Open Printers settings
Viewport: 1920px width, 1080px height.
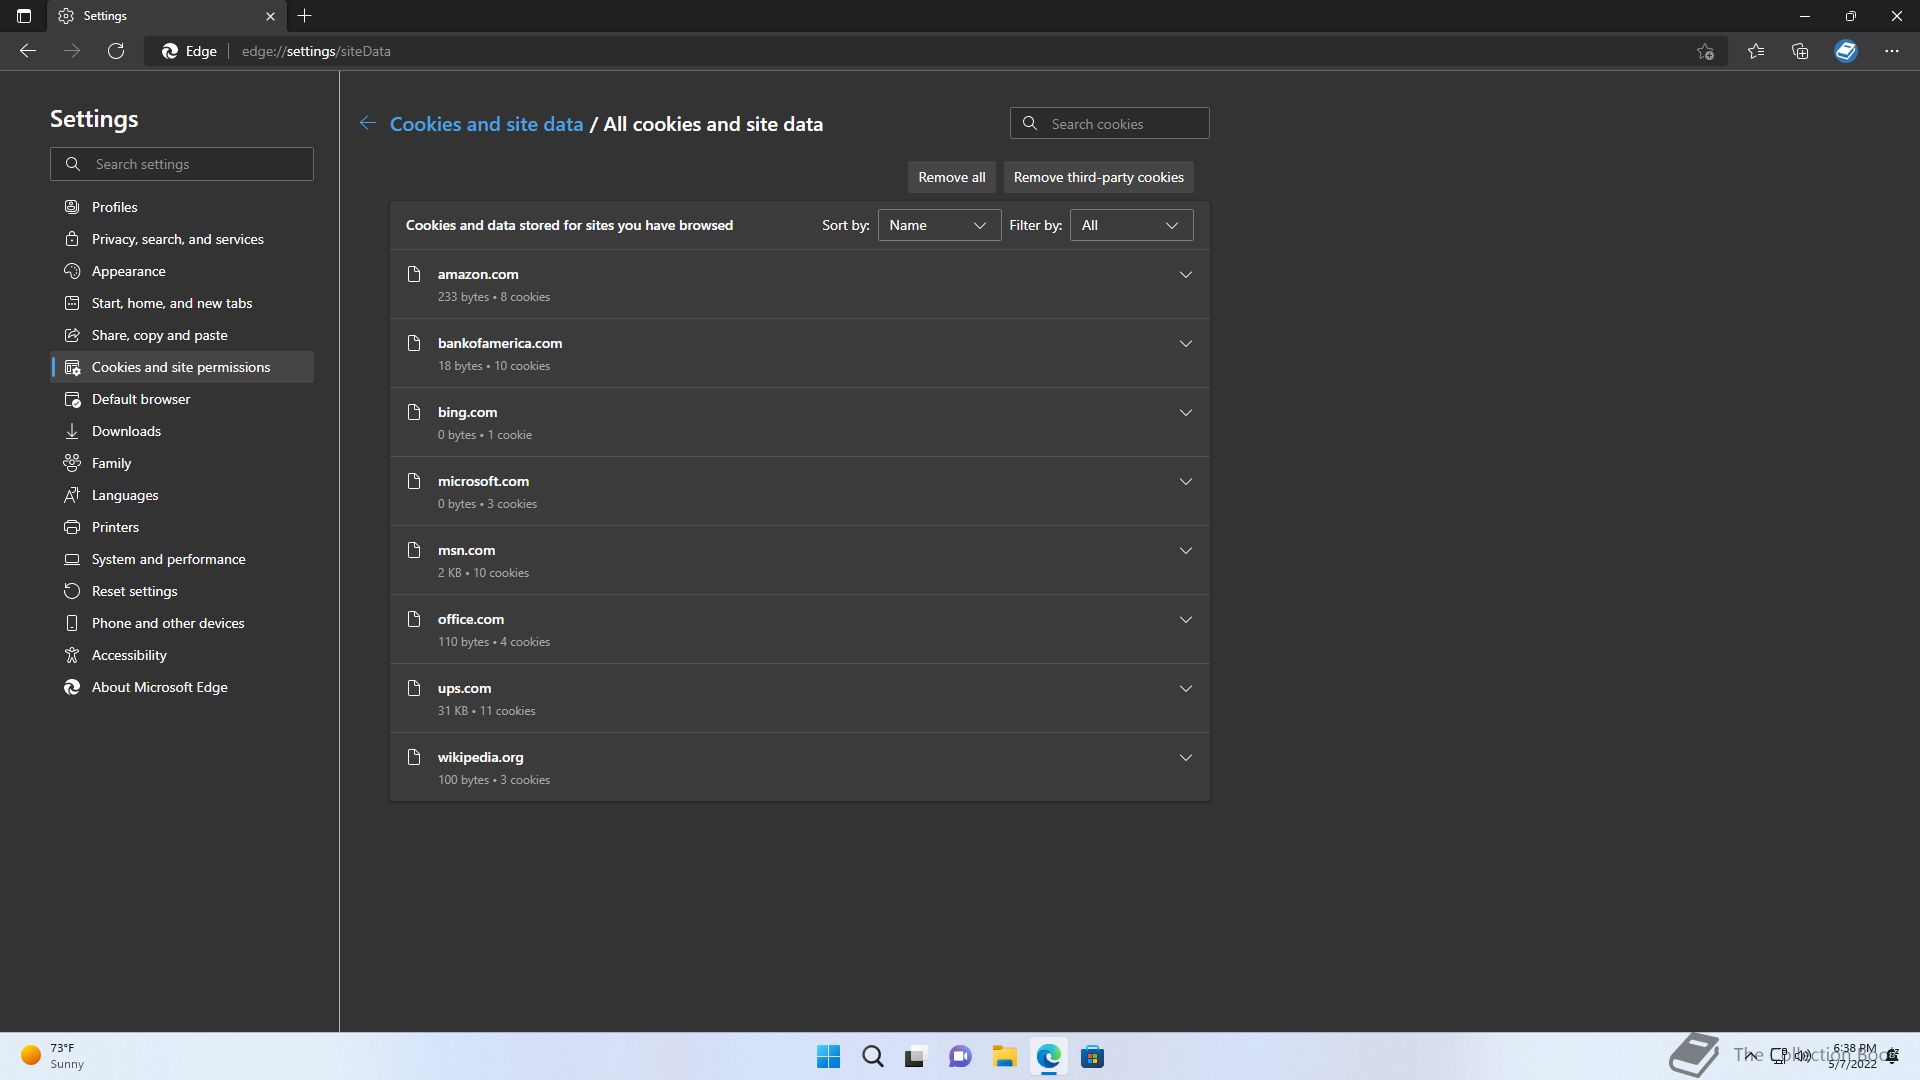click(182, 527)
